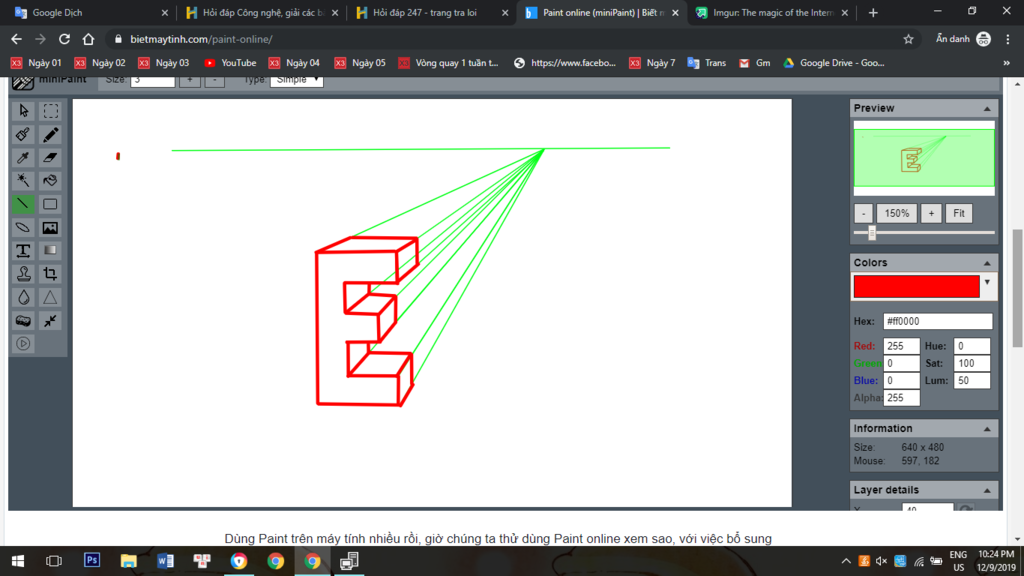Click the Alpha value field

tap(901, 398)
